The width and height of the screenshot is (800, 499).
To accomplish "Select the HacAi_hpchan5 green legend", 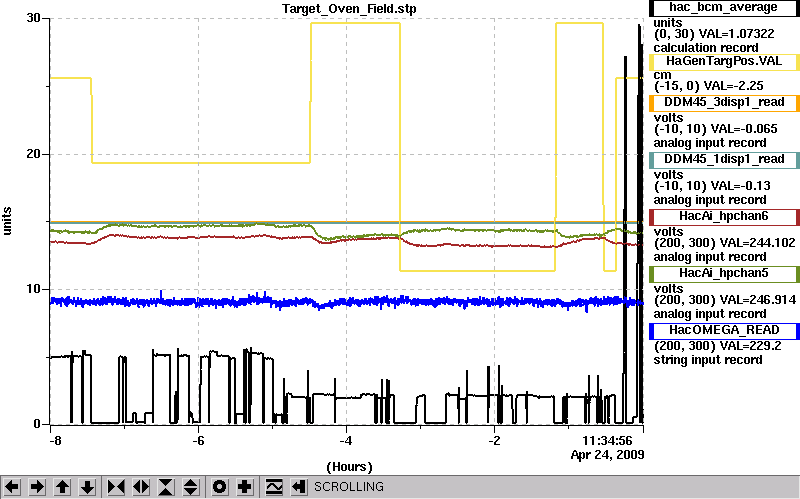I will [x=723, y=274].
